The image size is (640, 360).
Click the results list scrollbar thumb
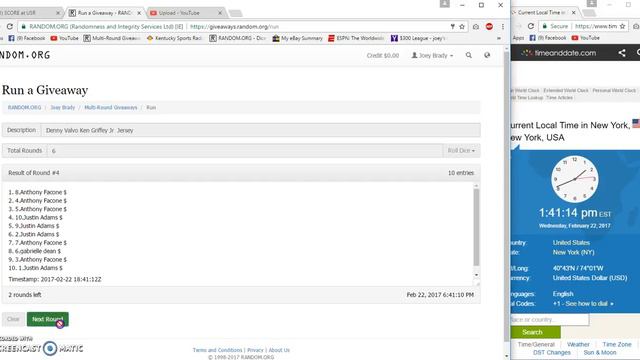point(476,227)
